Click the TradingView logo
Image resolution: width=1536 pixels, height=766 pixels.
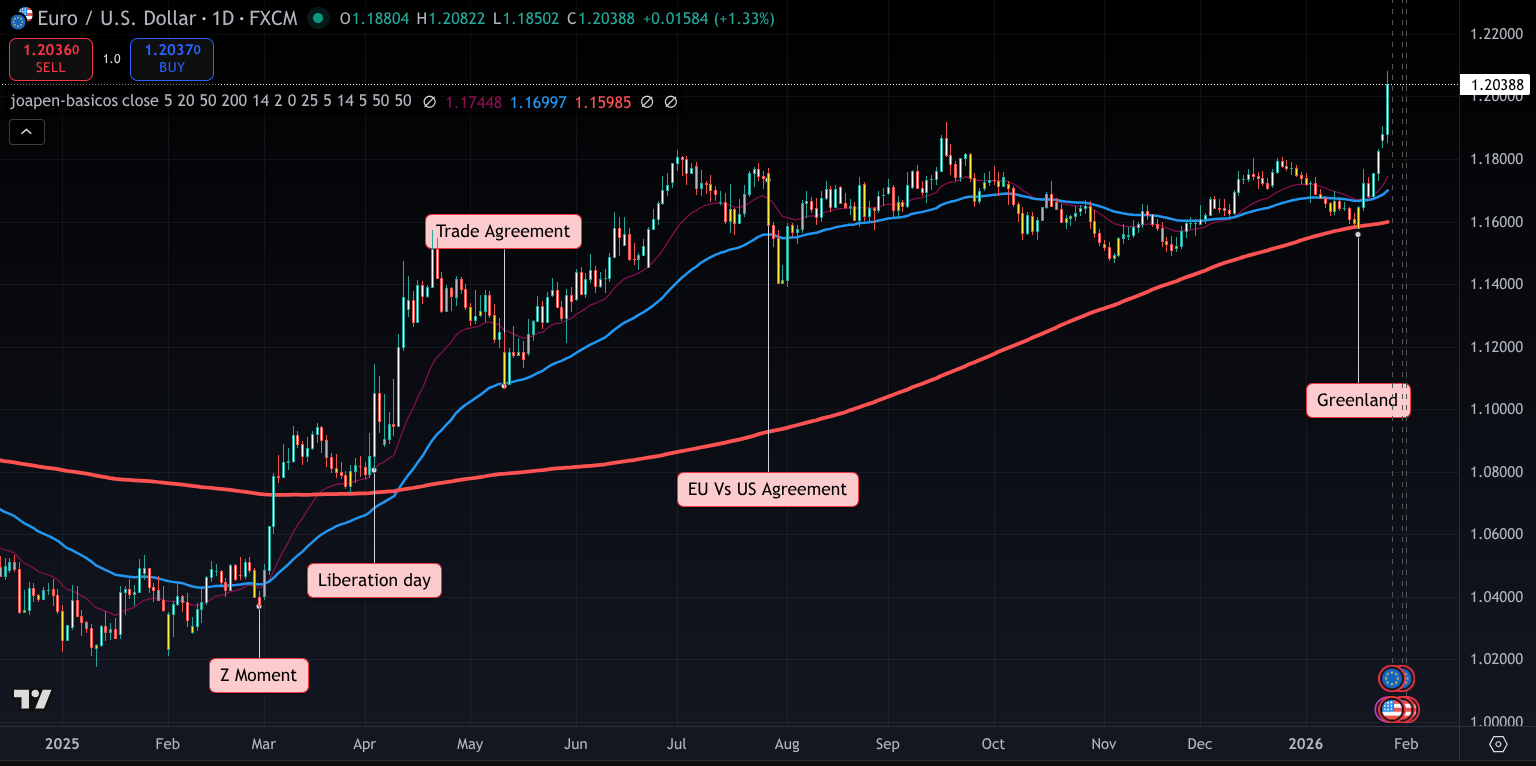coord(32,699)
